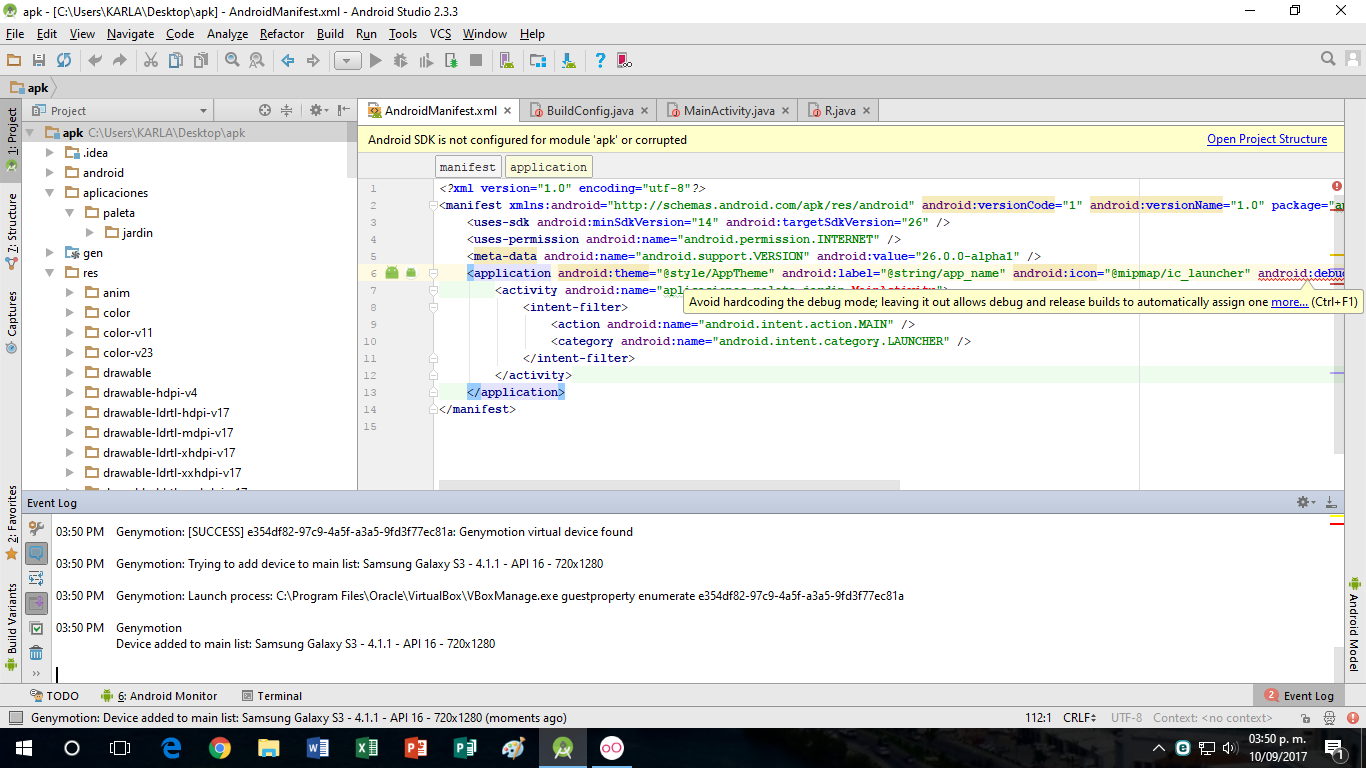Open the Terminal tool window button

click(x=271, y=696)
